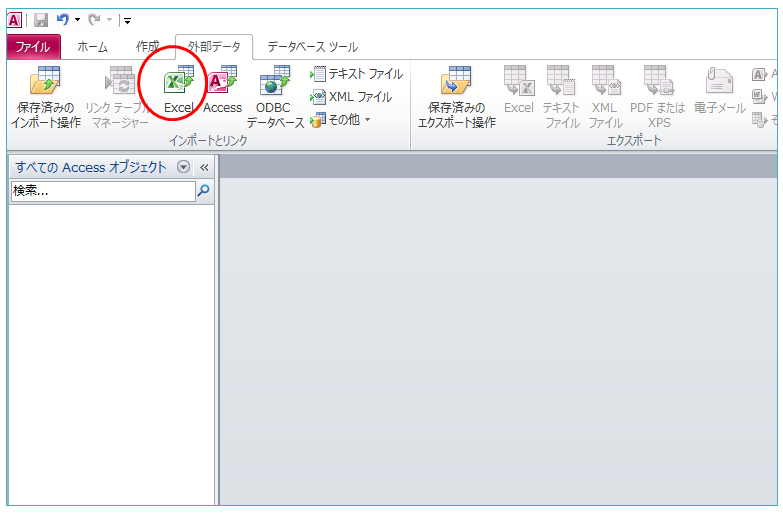Switch to the 作成 tab
Image resolution: width=783 pixels, height=513 pixels.
[147, 47]
